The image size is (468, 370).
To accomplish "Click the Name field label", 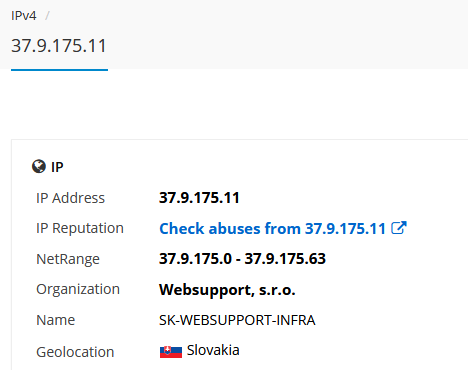I will 56,320.
